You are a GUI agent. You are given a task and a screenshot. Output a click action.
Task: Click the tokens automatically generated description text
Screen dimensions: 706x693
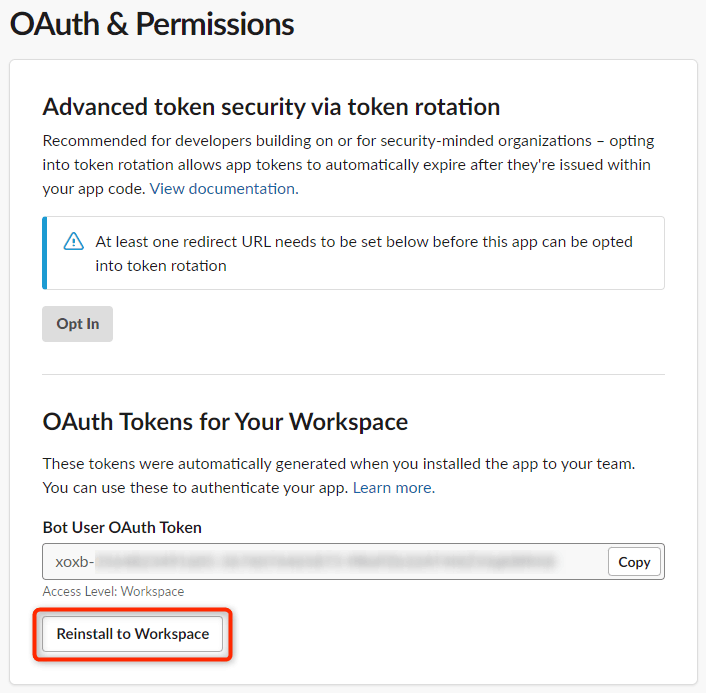pyautogui.click(x=339, y=476)
